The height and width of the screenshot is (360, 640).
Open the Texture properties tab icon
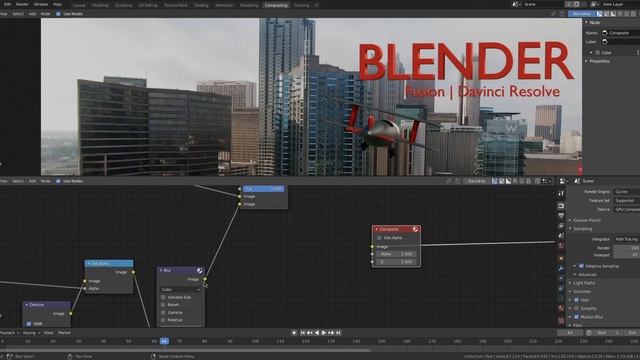561,320
